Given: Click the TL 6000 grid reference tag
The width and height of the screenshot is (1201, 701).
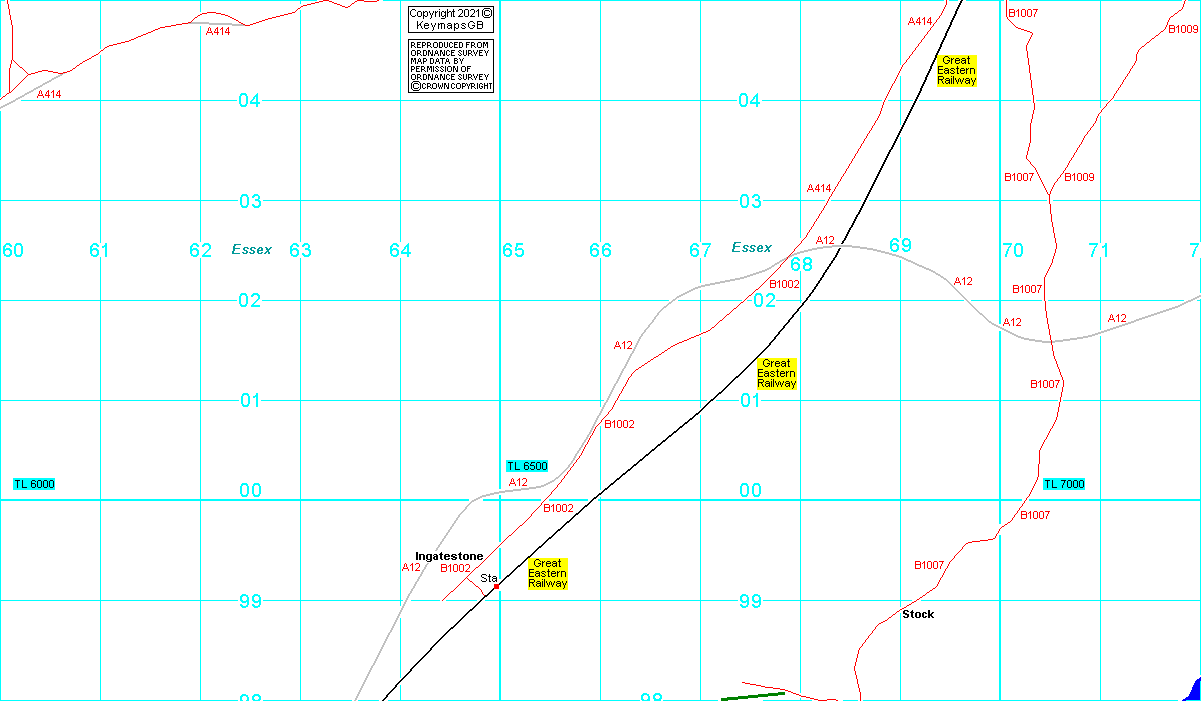Looking at the screenshot, I should click(34, 484).
